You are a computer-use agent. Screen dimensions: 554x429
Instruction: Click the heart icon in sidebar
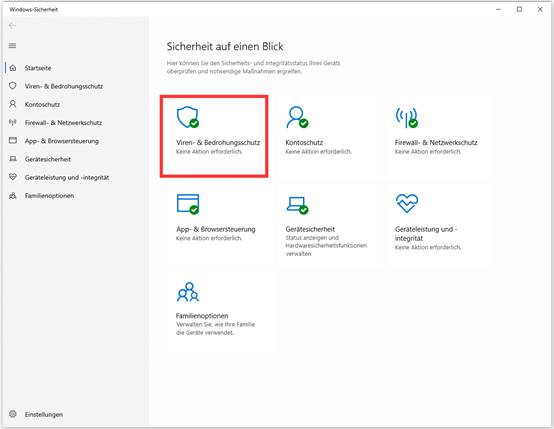point(13,177)
